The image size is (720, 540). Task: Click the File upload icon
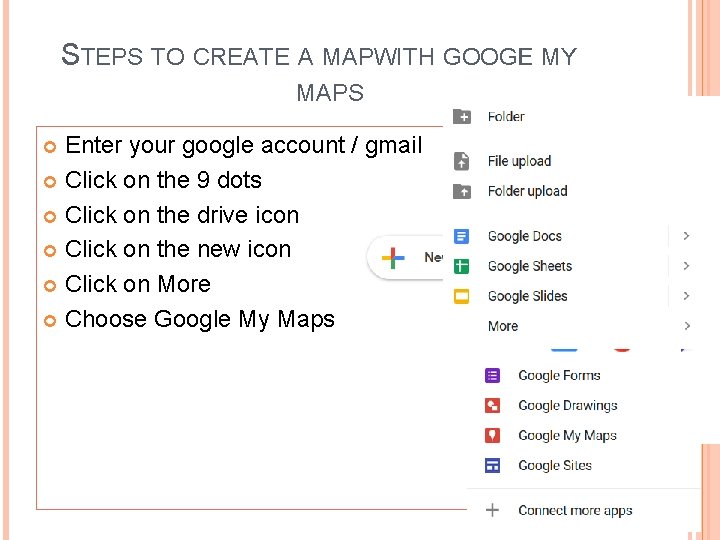pyautogui.click(x=461, y=161)
